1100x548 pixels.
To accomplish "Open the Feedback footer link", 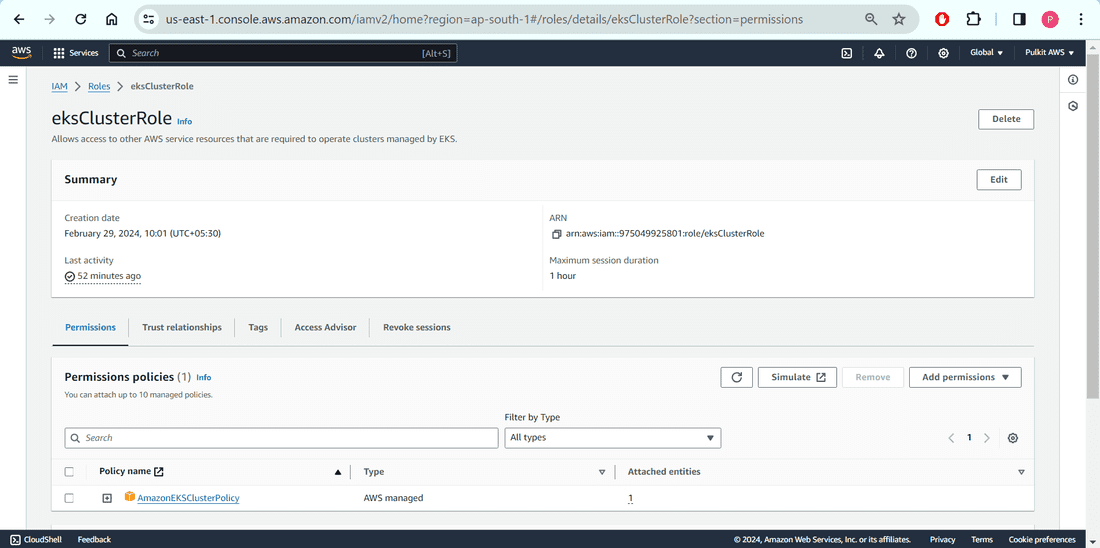I will pos(94,540).
